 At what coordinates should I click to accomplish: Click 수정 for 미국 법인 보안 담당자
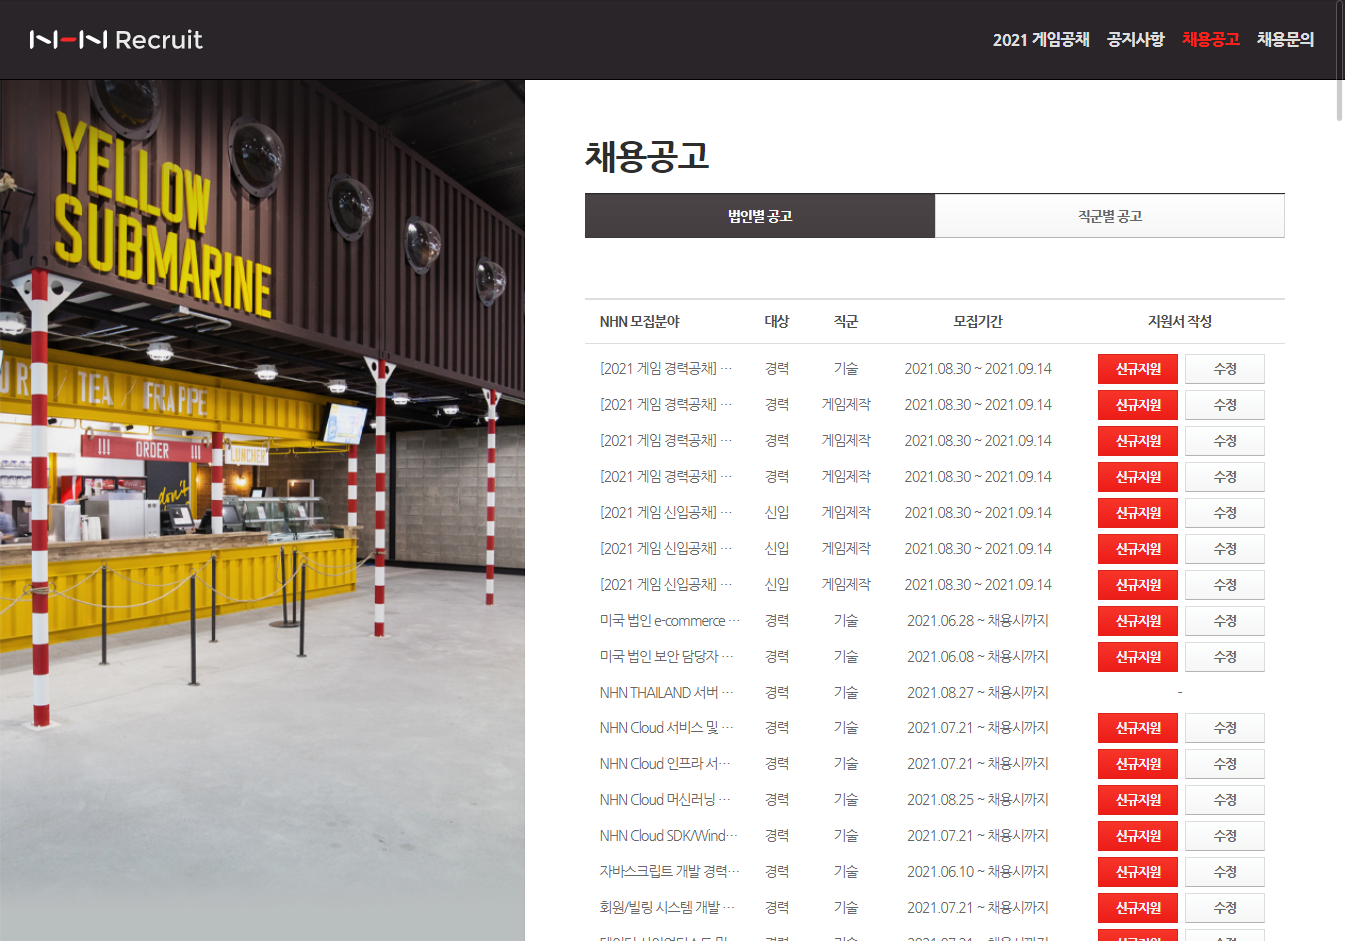1225,657
